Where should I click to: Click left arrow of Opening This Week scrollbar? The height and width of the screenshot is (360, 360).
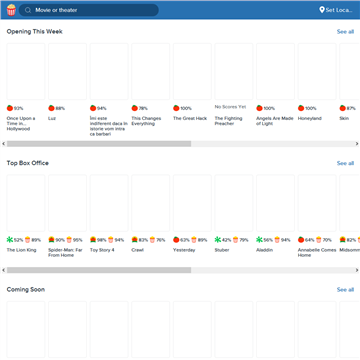click(x=3, y=144)
